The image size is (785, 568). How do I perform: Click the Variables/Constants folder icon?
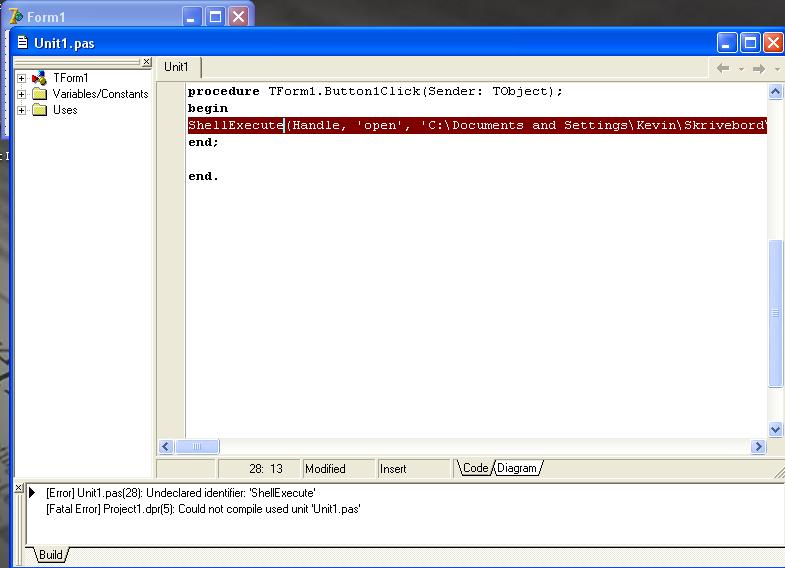[x=40, y=94]
